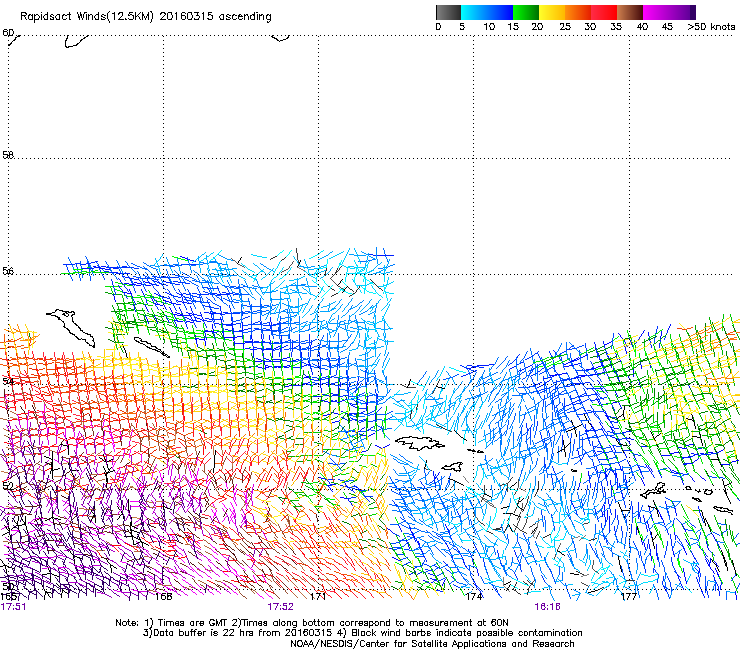Click the '15' legend scale label
740x650 pixels.
[513, 27]
